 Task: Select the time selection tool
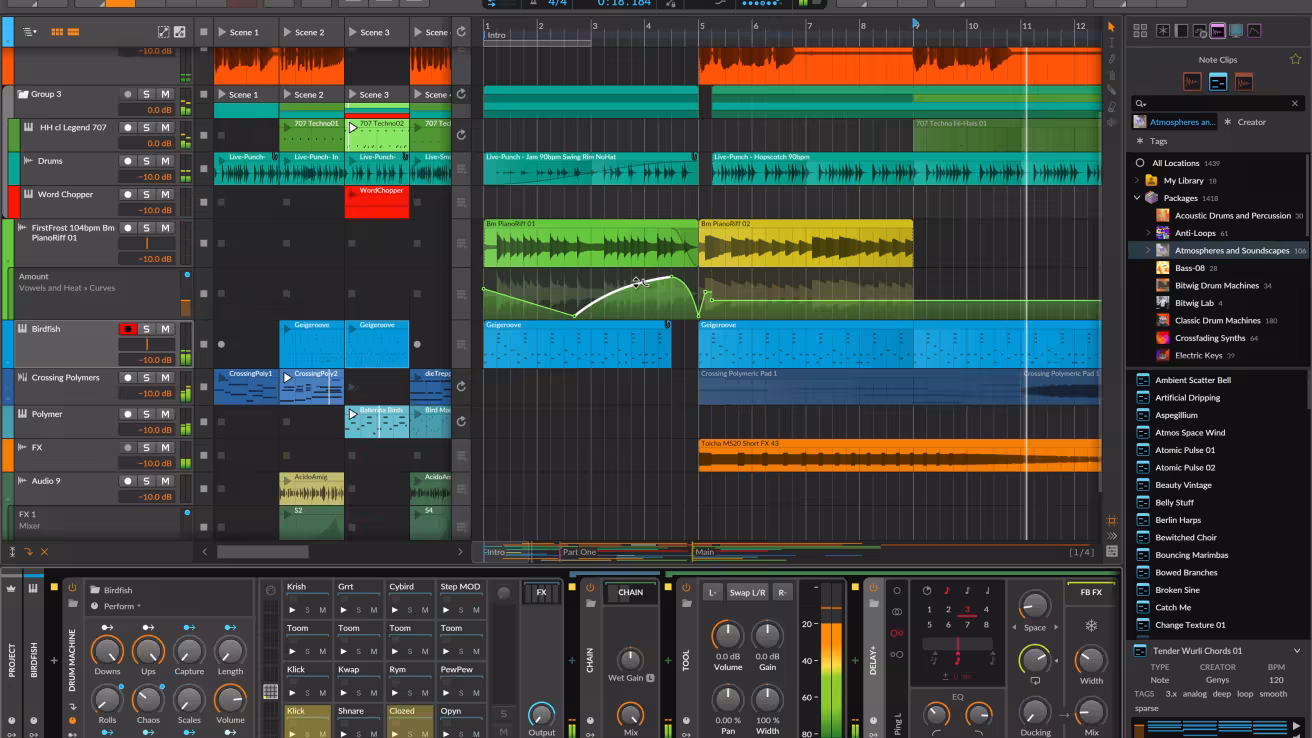(1111, 43)
